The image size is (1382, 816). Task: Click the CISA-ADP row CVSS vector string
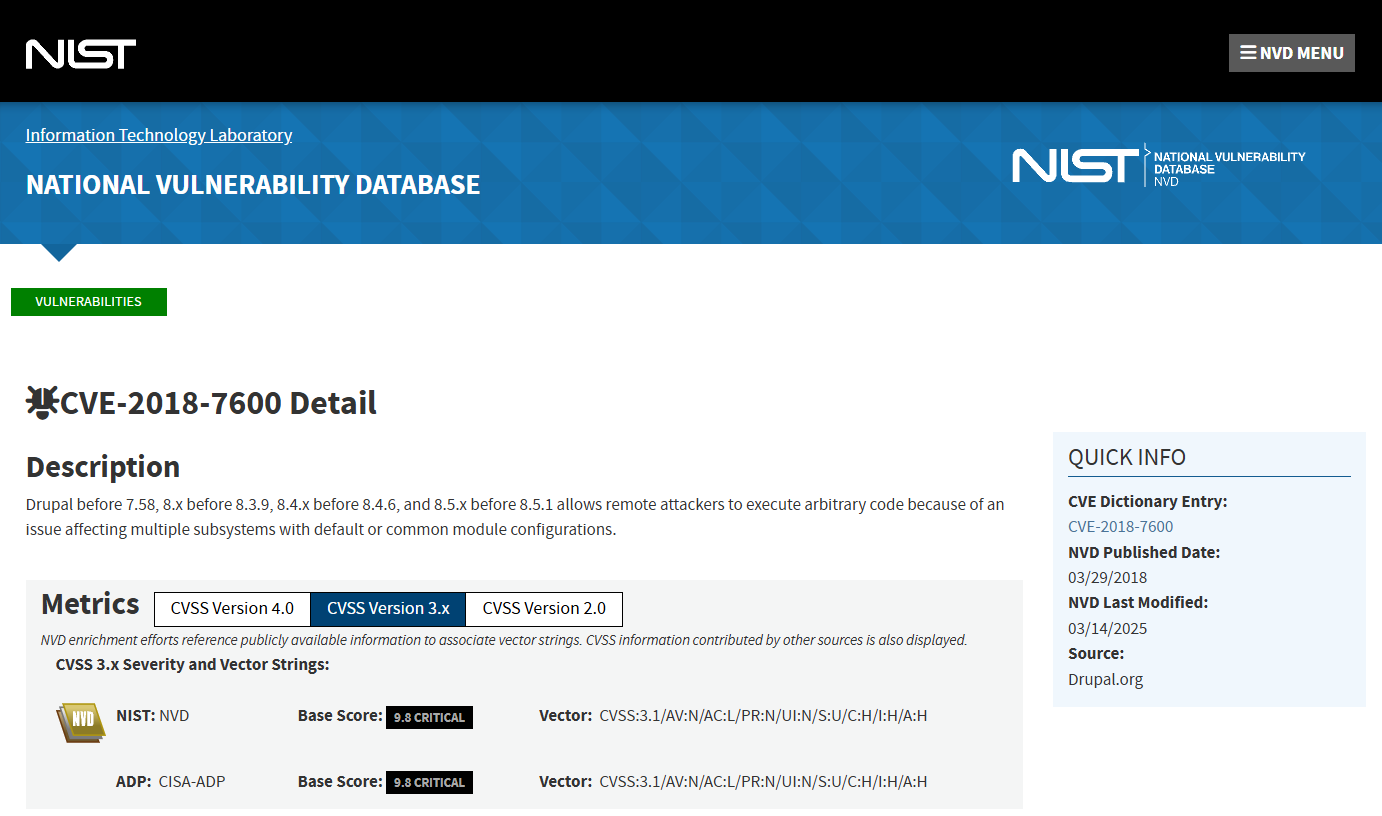click(763, 782)
